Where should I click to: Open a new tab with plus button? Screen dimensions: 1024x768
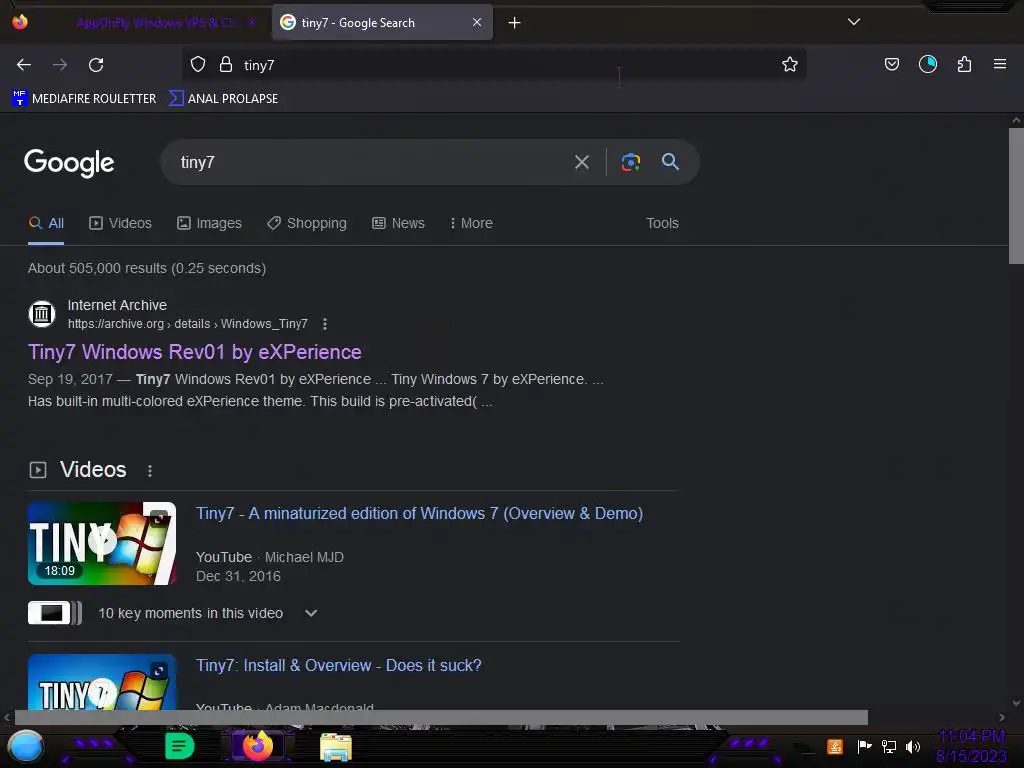point(515,23)
